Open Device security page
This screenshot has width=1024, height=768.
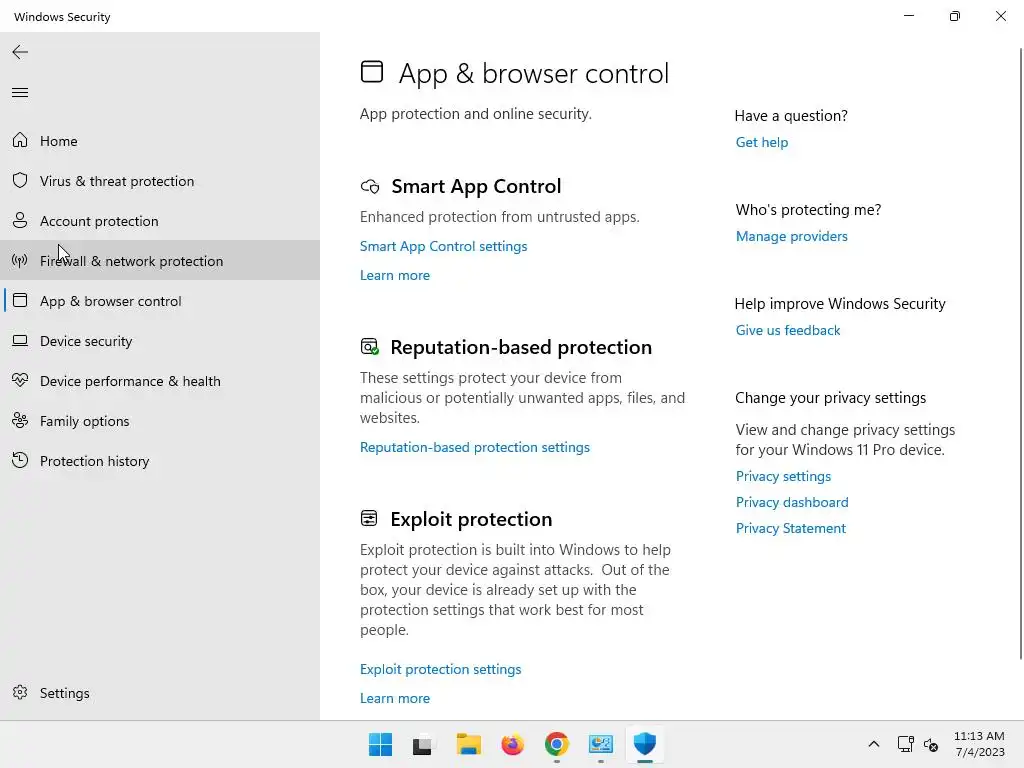pyautogui.click(x=160, y=341)
